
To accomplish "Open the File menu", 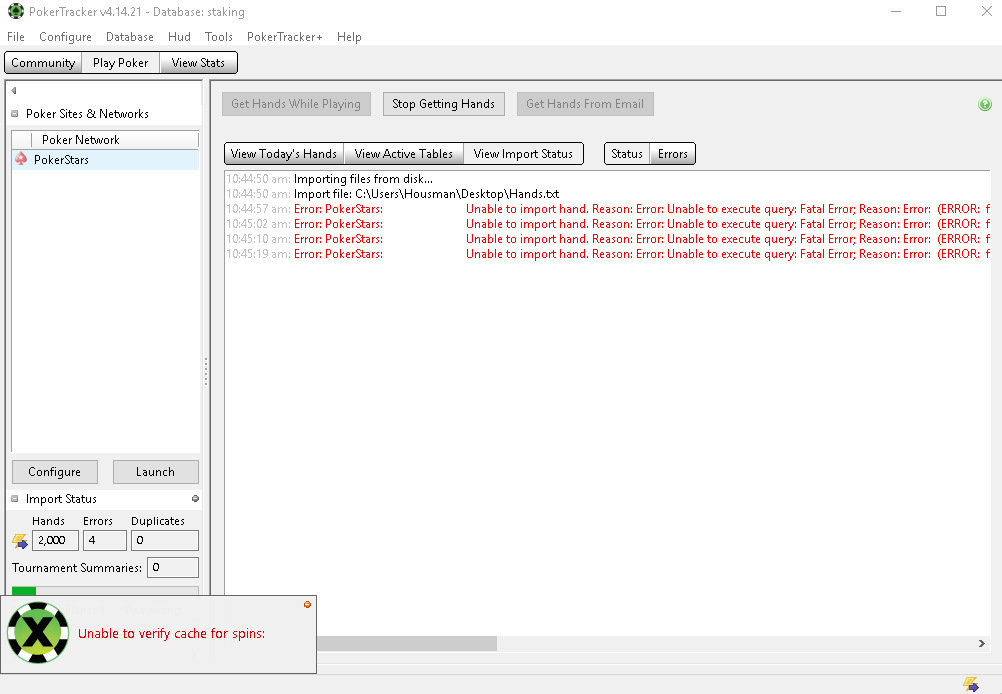I will (x=16, y=37).
